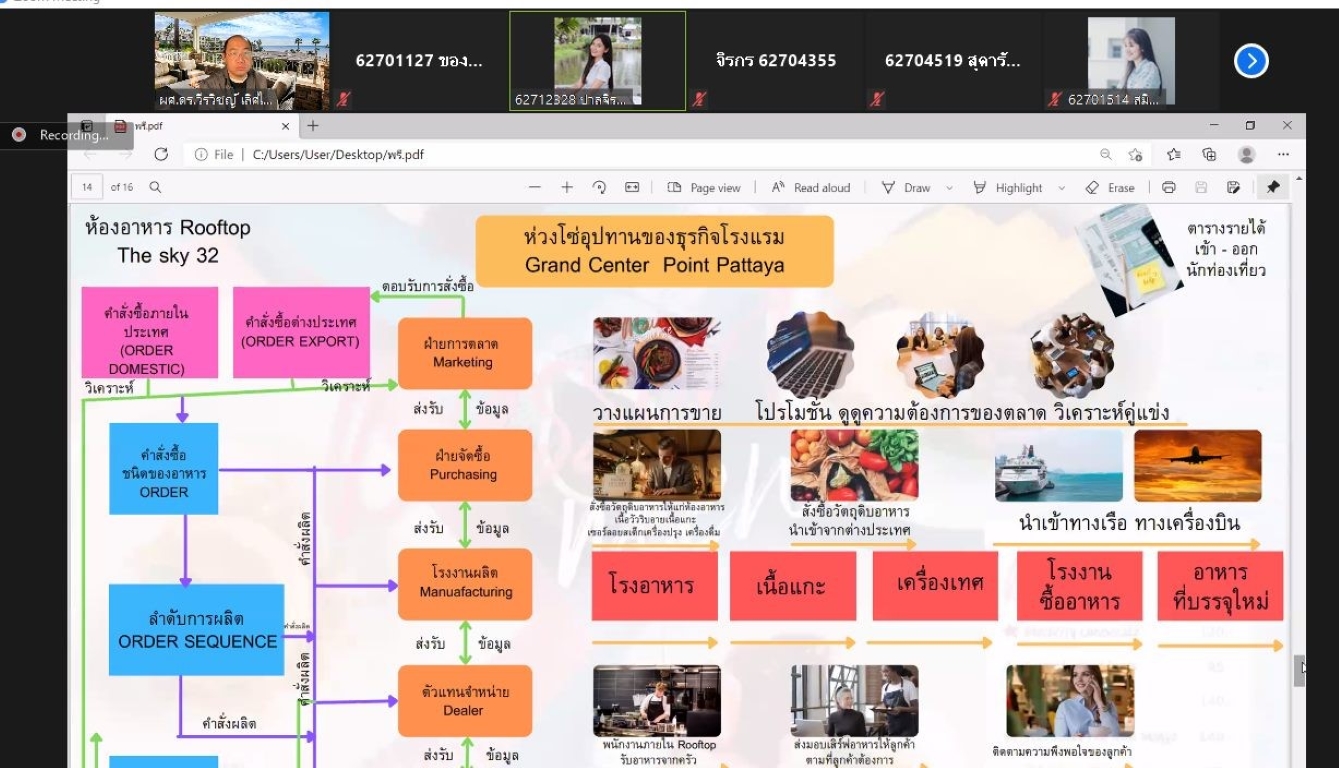Expand Draw tool options dropdown
Screen dimensions: 1339x768
pos(949,187)
